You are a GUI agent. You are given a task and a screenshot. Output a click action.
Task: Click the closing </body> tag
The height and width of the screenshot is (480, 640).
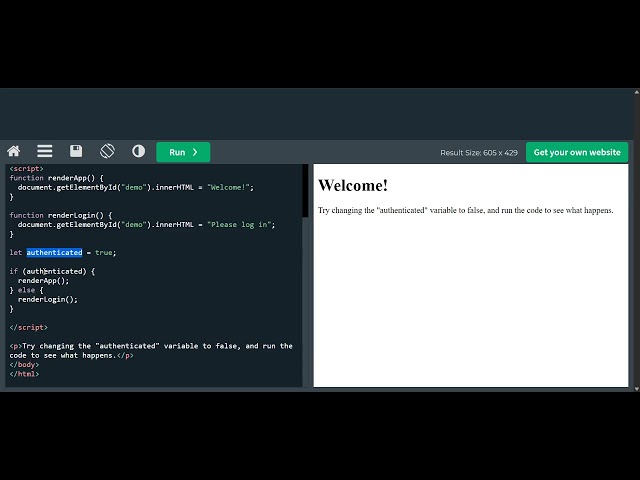point(24,364)
